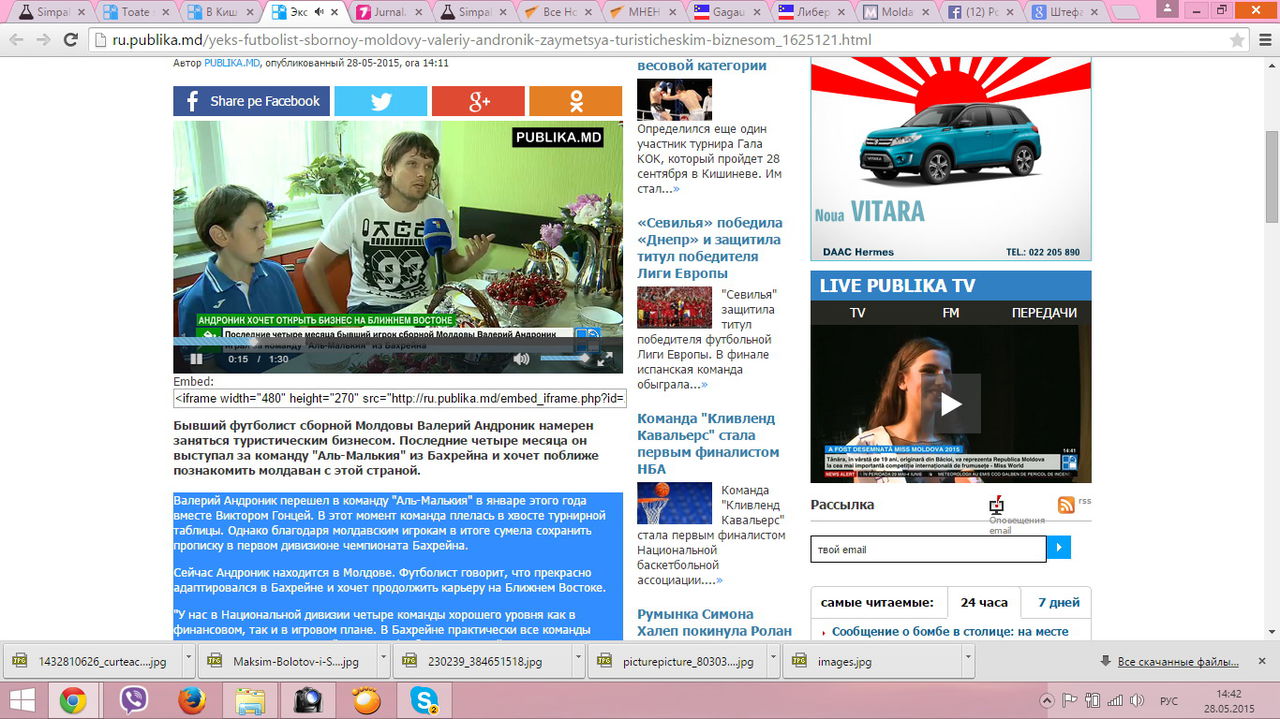Viewport: 1280px width, 719px height.
Task: Mute the video using speaker icon
Action: point(521,358)
